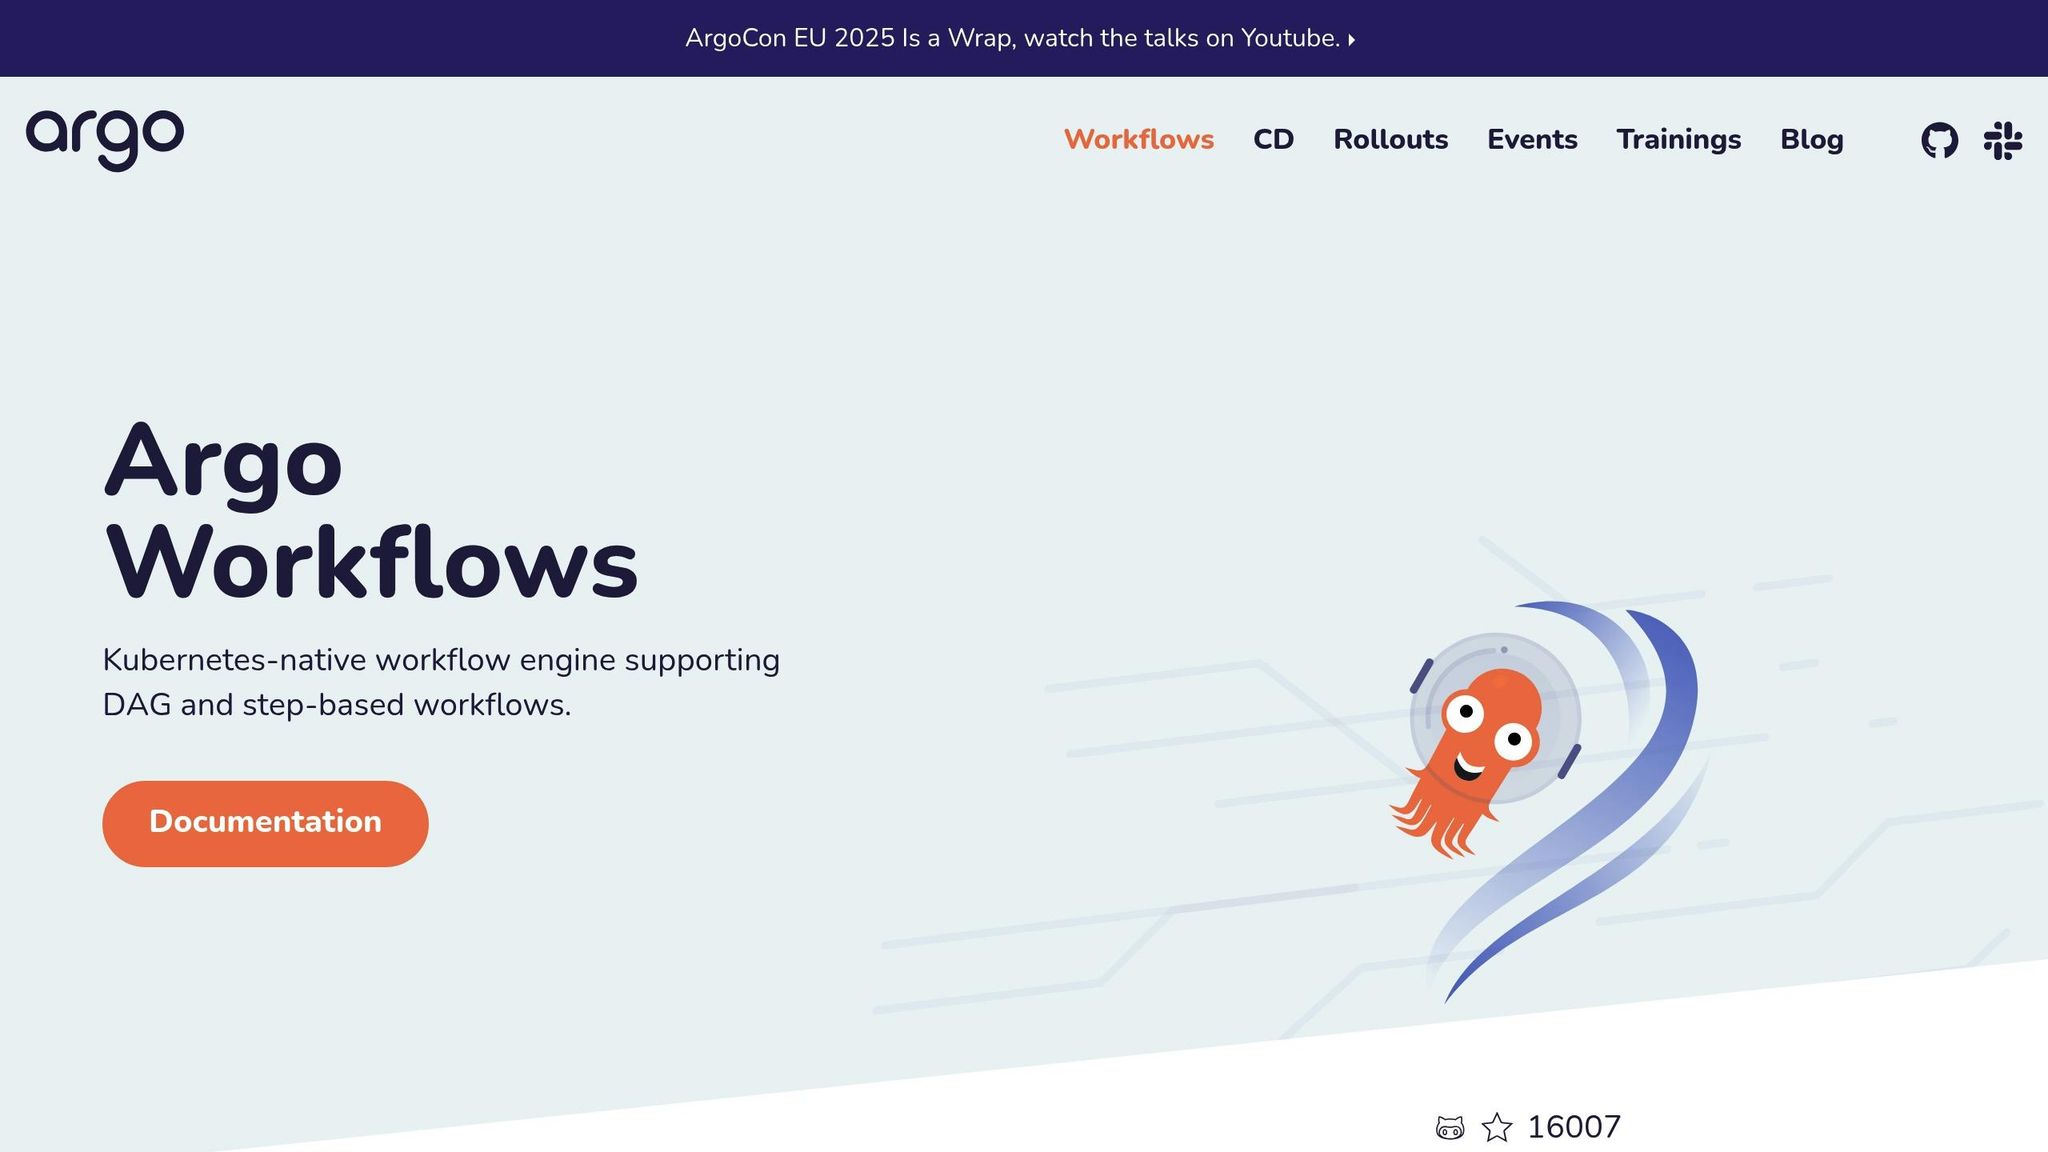Viewport: 2048px width, 1152px height.
Task: Go to the Blog page
Action: 1812,140
